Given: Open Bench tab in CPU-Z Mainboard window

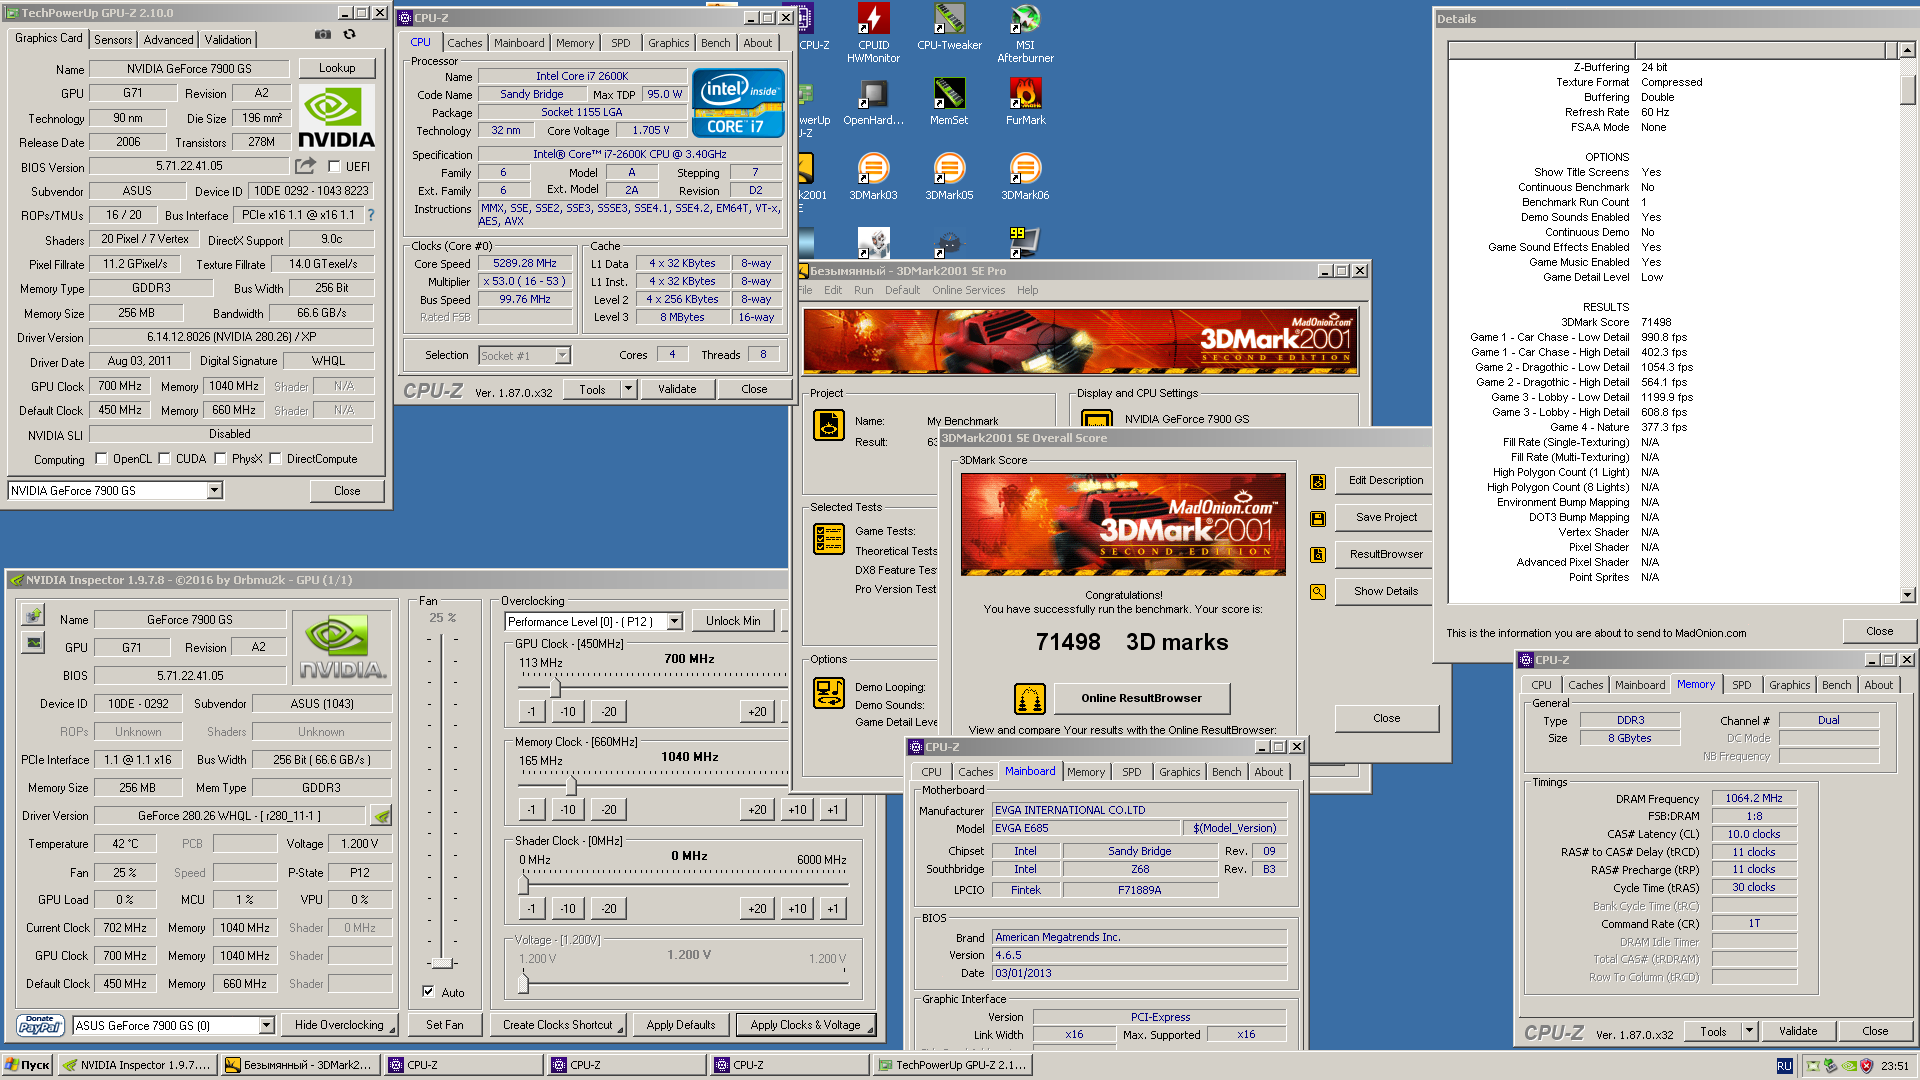Looking at the screenshot, I should click(x=1226, y=772).
